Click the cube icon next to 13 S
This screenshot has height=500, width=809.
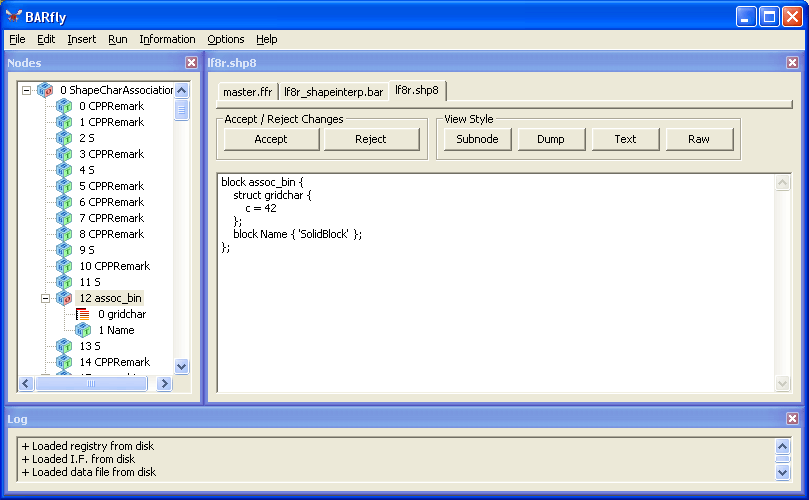(x=64, y=346)
